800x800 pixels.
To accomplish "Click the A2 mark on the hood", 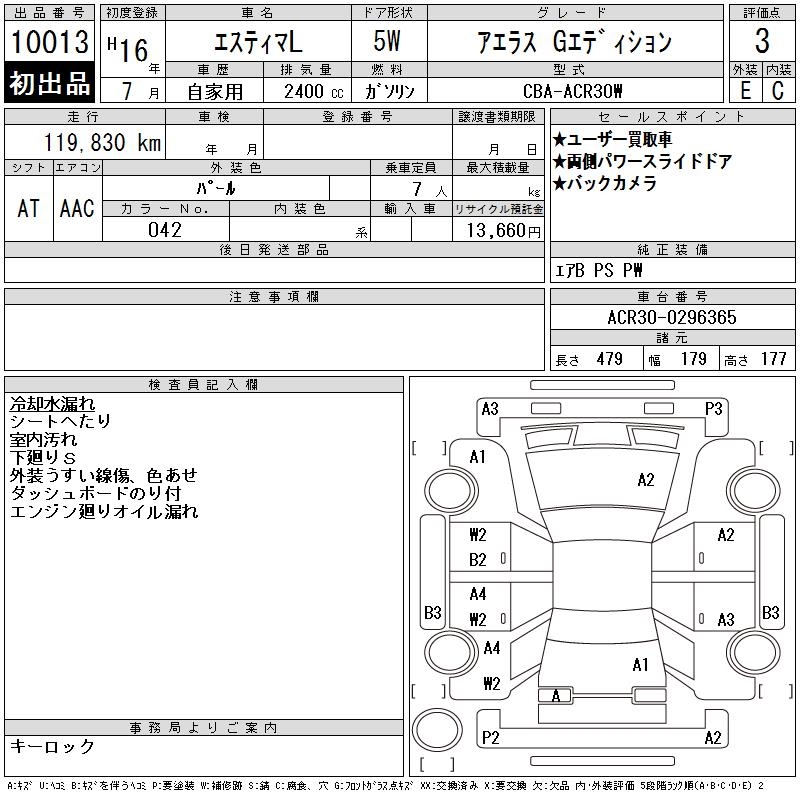I will point(645,480).
